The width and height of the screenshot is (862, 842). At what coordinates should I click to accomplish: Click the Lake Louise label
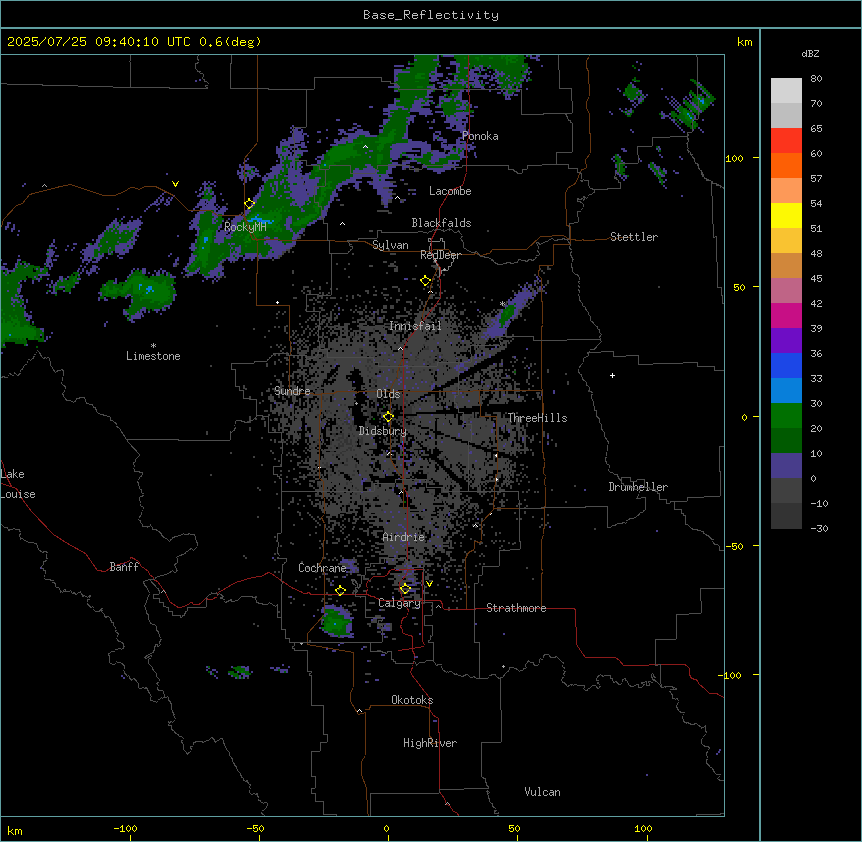pos(17,484)
